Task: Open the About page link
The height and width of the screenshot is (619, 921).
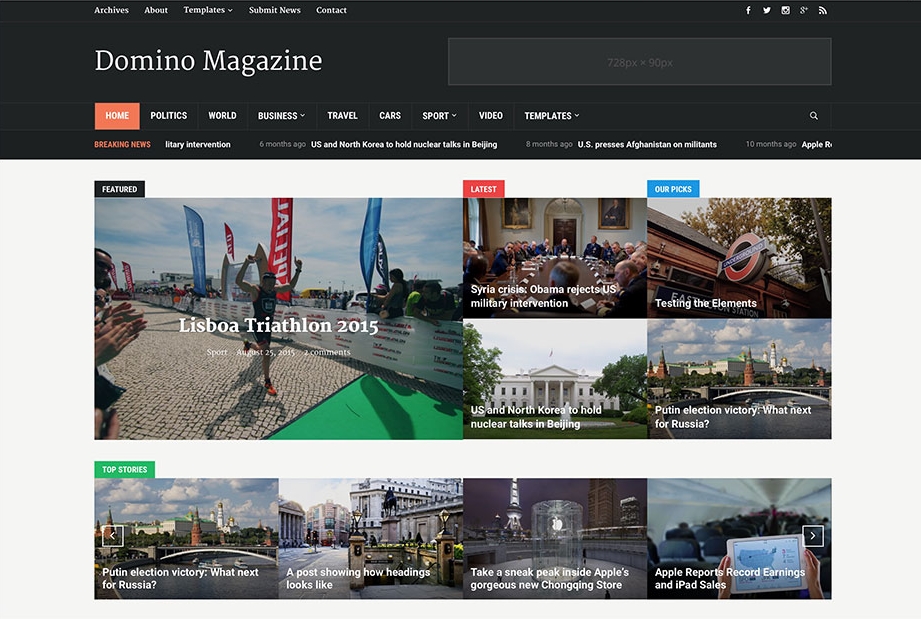Action: 156,10
